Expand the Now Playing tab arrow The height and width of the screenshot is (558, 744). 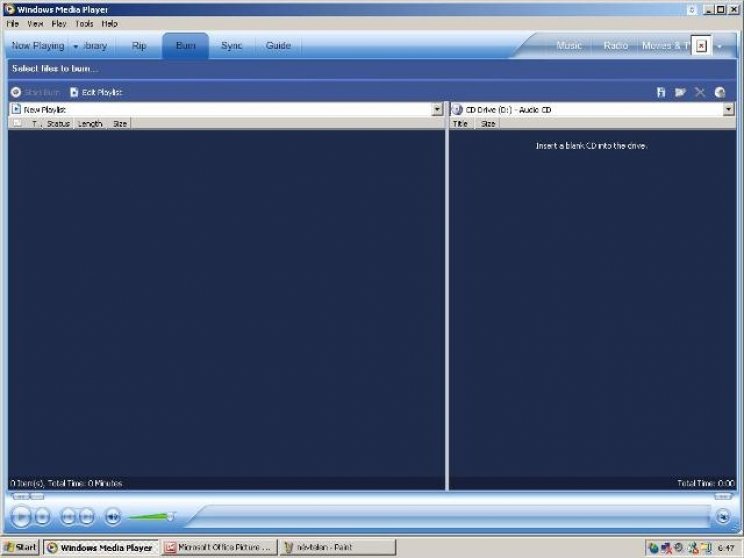pyautogui.click(x=75, y=46)
